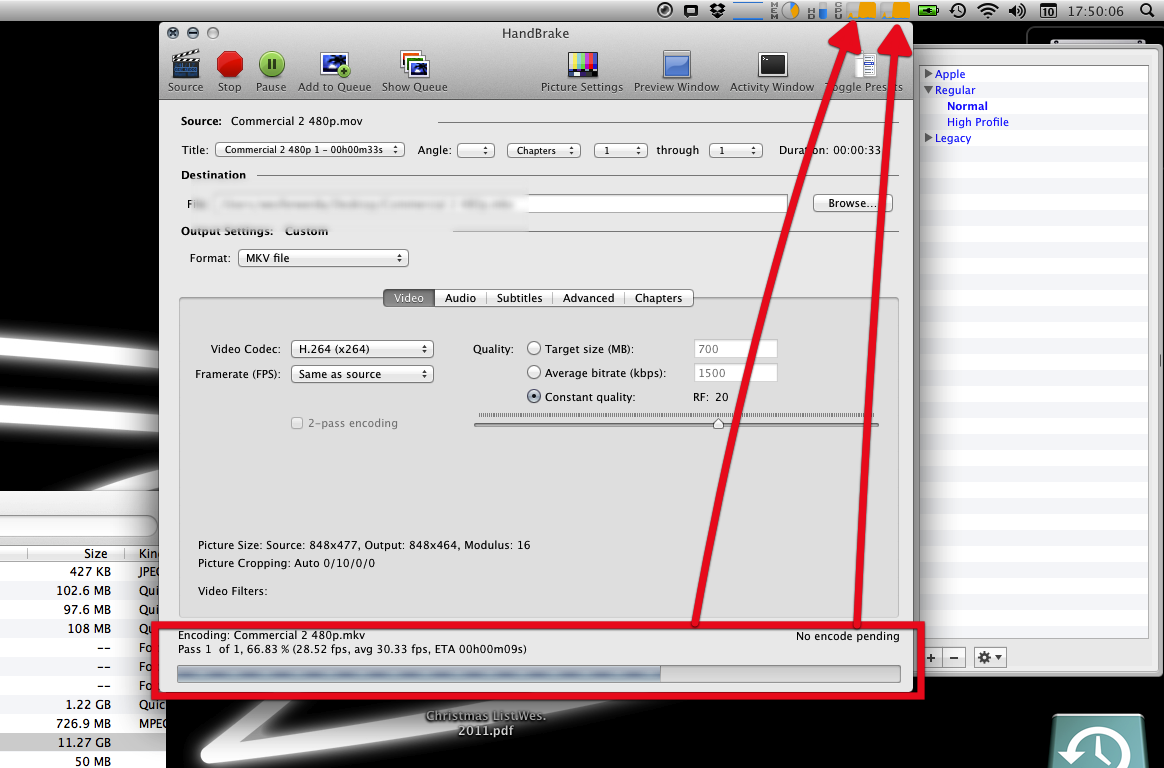Click the encoding progress bar
The height and width of the screenshot is (768, 1164).
tap(539, 674)
